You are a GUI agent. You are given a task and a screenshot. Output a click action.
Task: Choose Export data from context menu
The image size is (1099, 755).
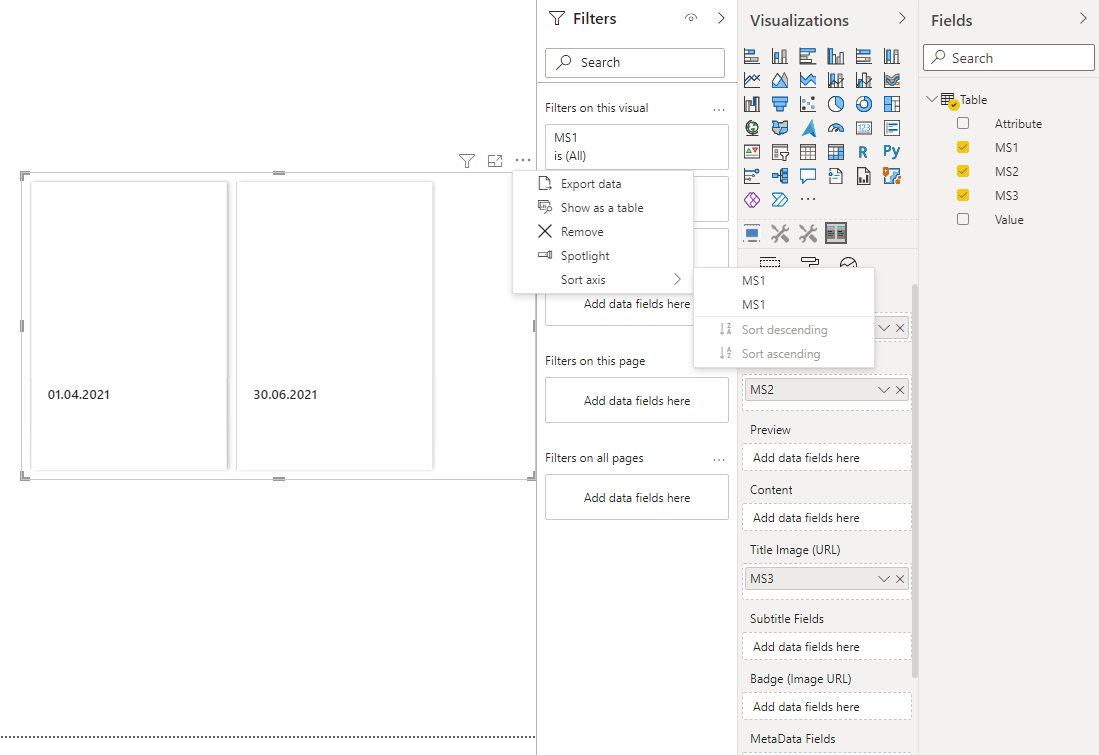pyautogui.click(x=603, y=184)
